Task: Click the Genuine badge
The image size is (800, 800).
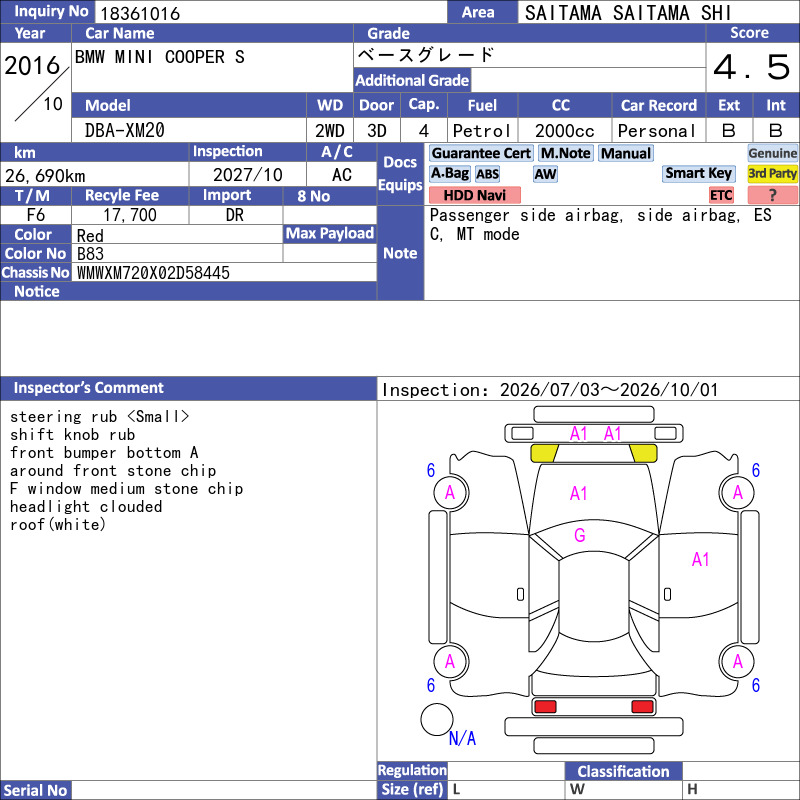Action: point(772,153)
